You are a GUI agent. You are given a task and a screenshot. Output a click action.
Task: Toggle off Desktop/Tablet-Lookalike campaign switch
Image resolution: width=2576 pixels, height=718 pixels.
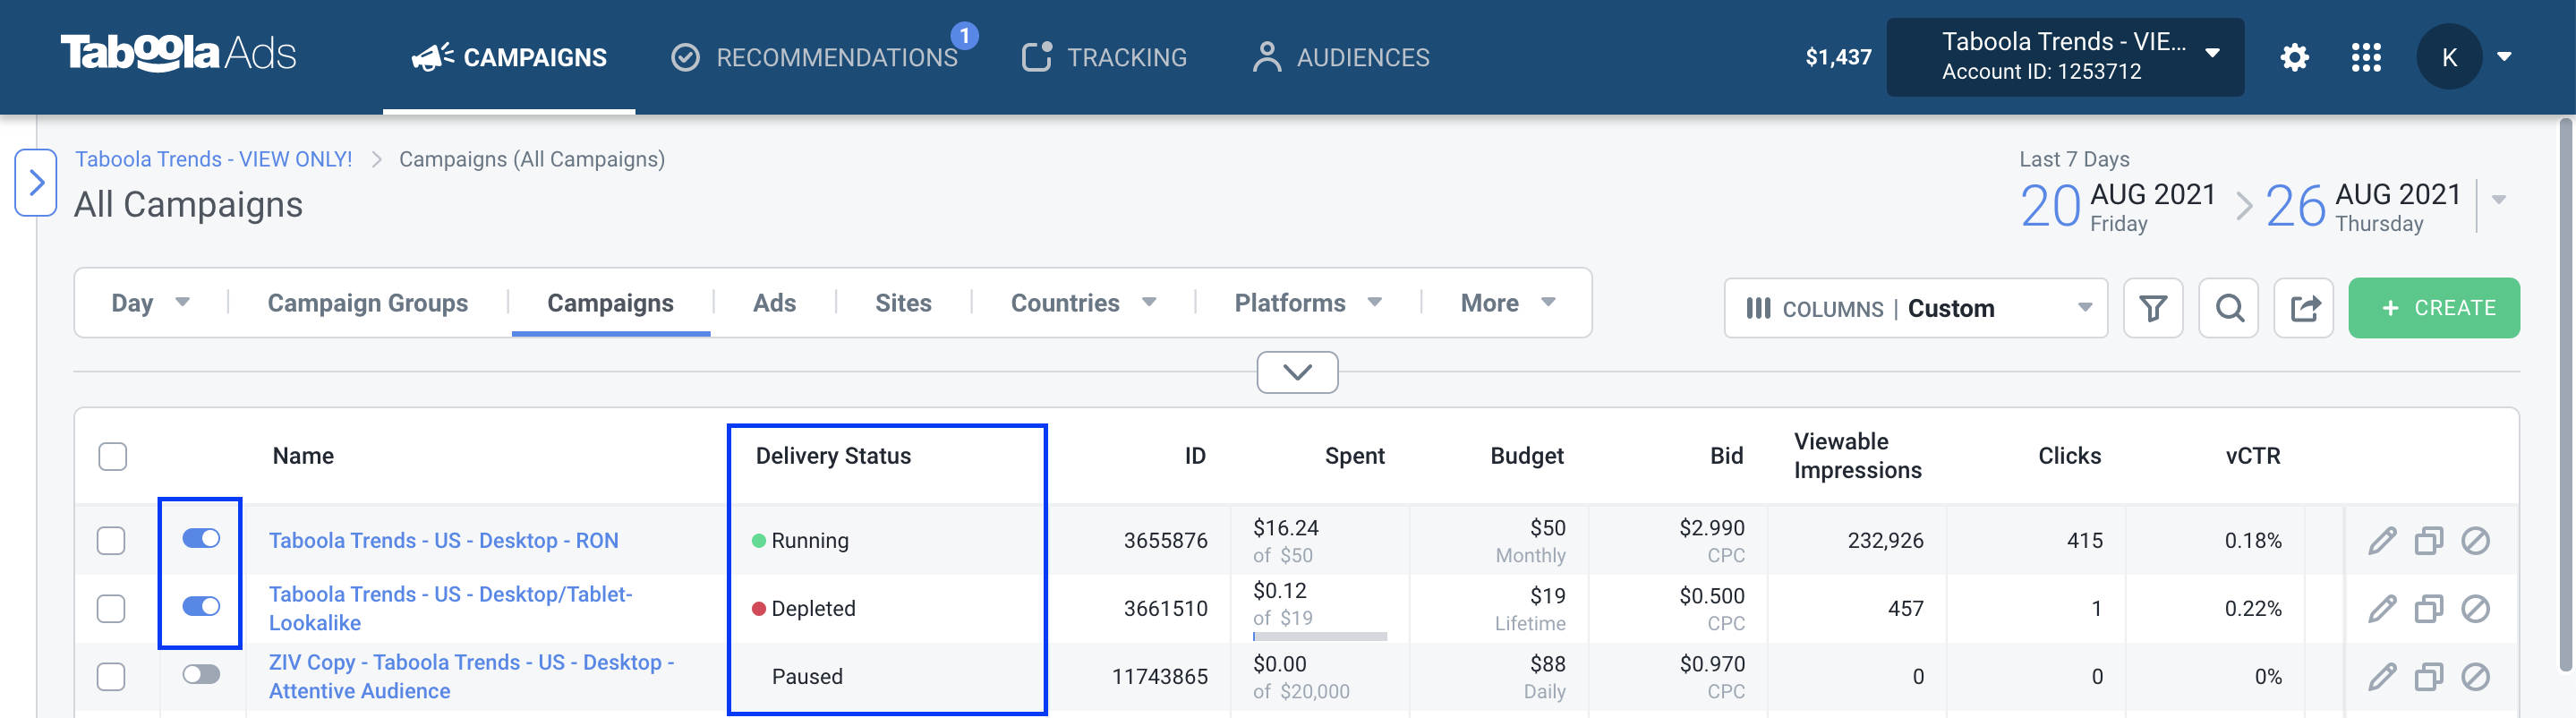pos(201,606)
